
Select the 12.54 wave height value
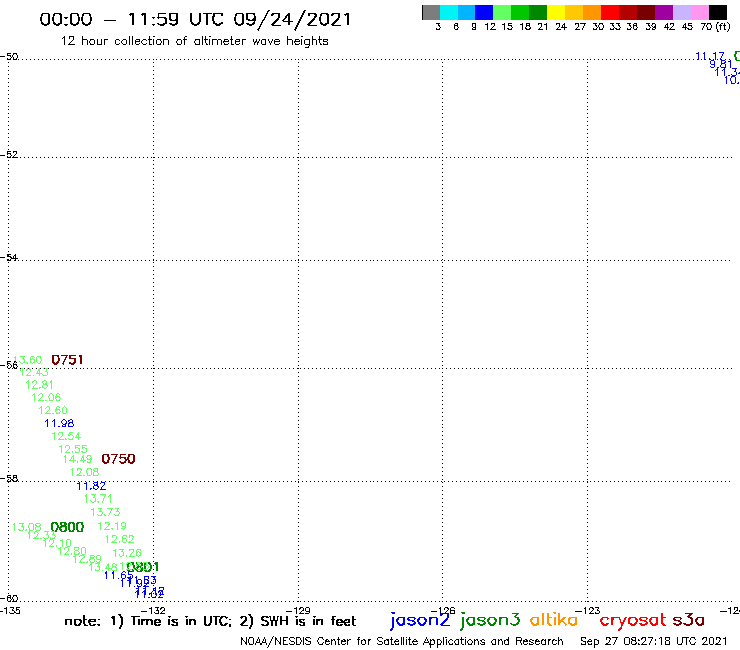[66, 436]
